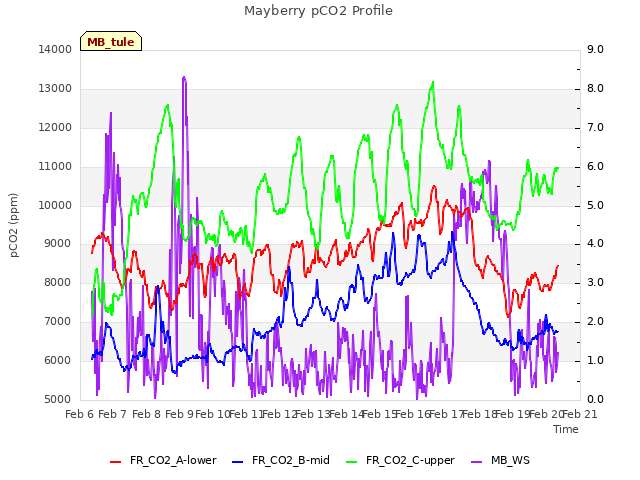Click the 9000 left axis tick label
Viewport: 640px width, 480px height.
tap(58, 244)
